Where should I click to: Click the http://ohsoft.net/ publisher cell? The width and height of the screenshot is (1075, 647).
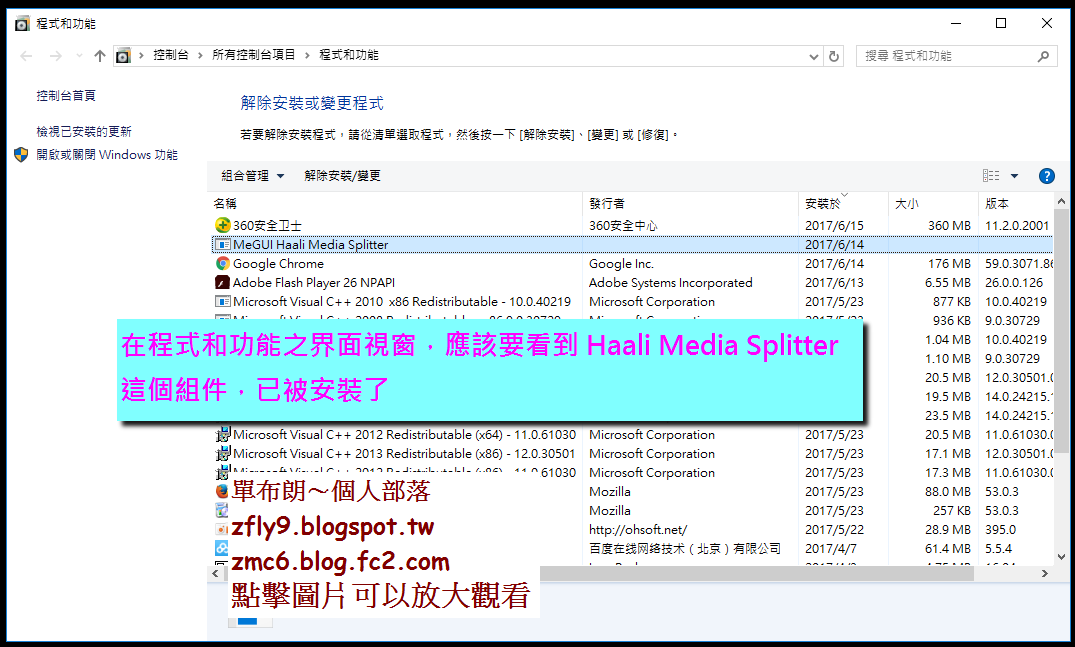638,530
